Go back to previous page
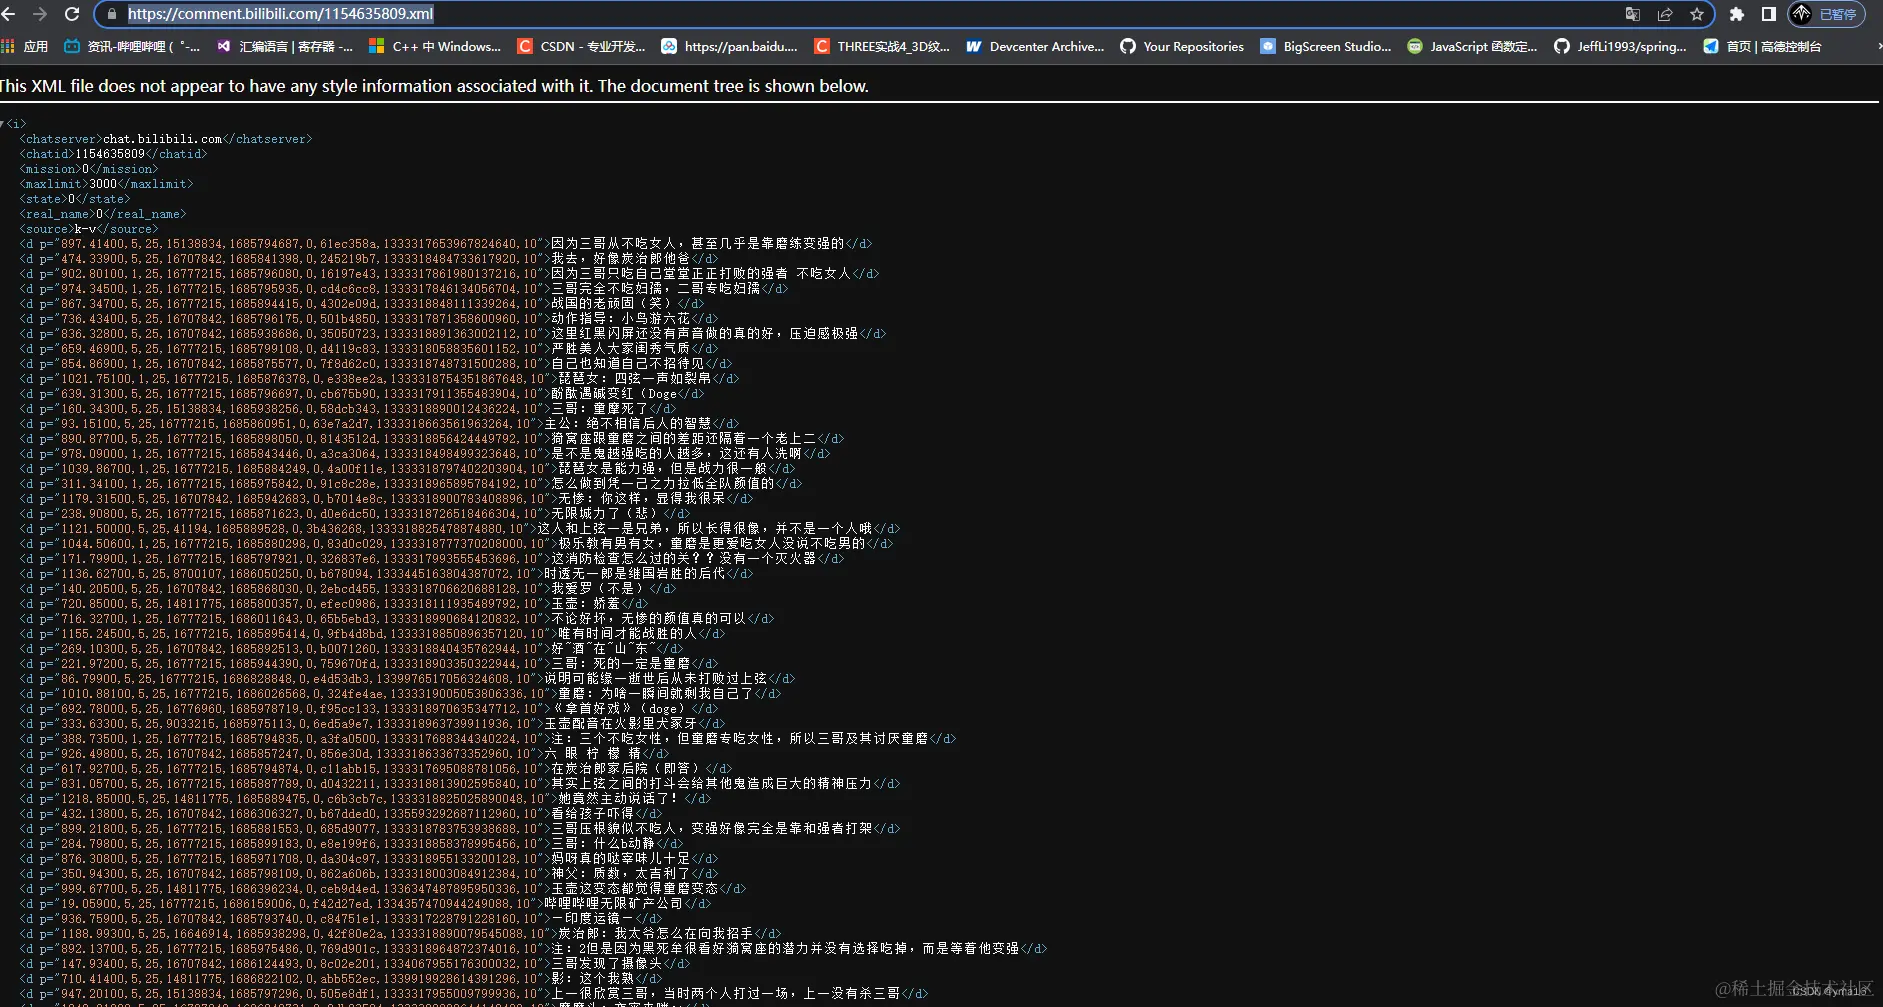Image resolution: width=1883 pixels, height=1007 pixels. tap(10, 14)
